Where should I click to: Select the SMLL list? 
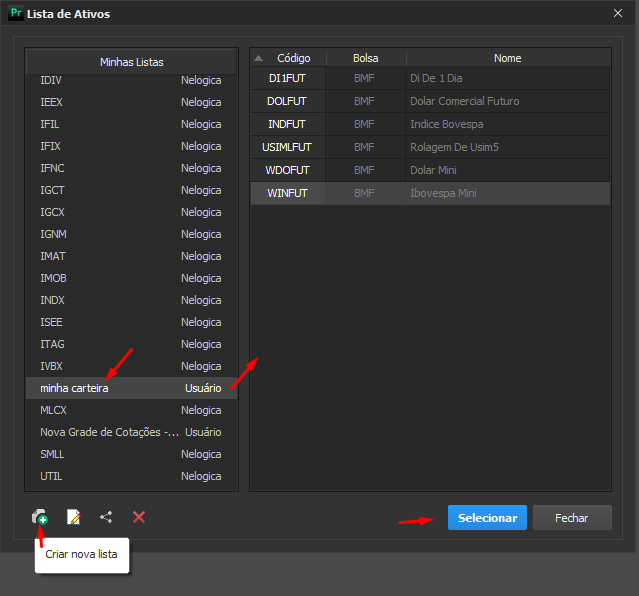coord(131,455)
